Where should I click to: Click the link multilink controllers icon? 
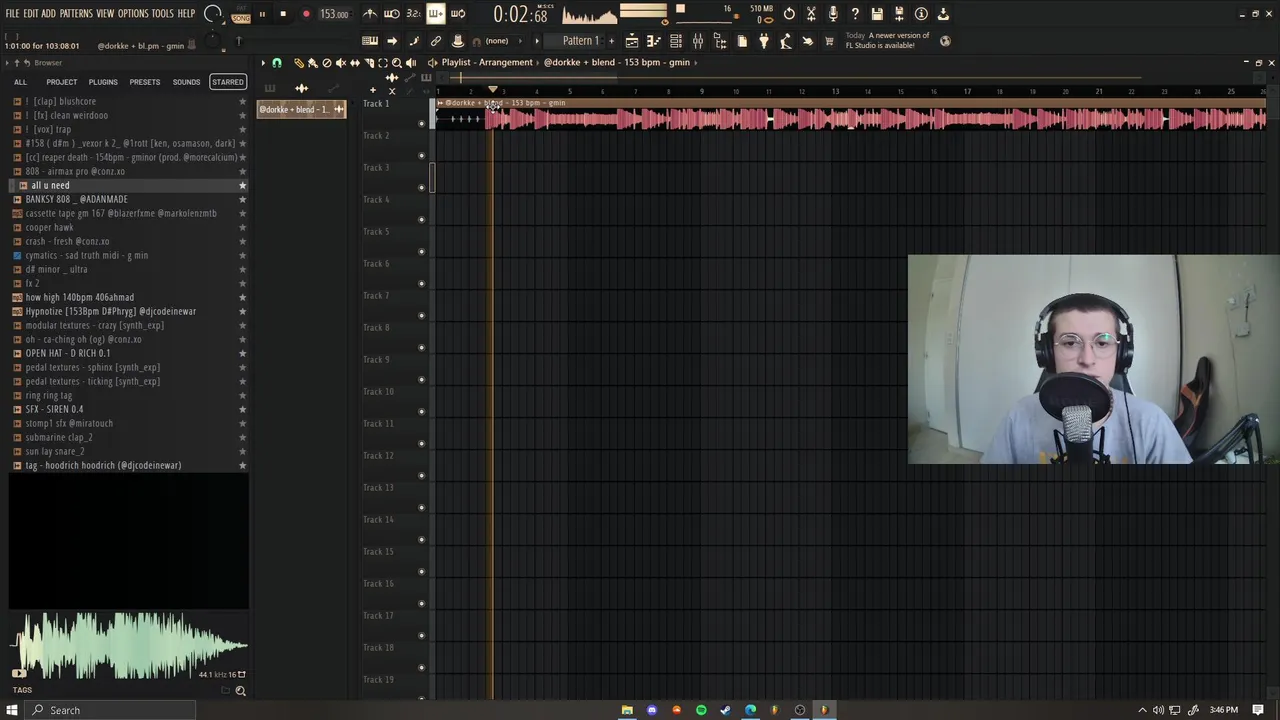tap(435, 41)
